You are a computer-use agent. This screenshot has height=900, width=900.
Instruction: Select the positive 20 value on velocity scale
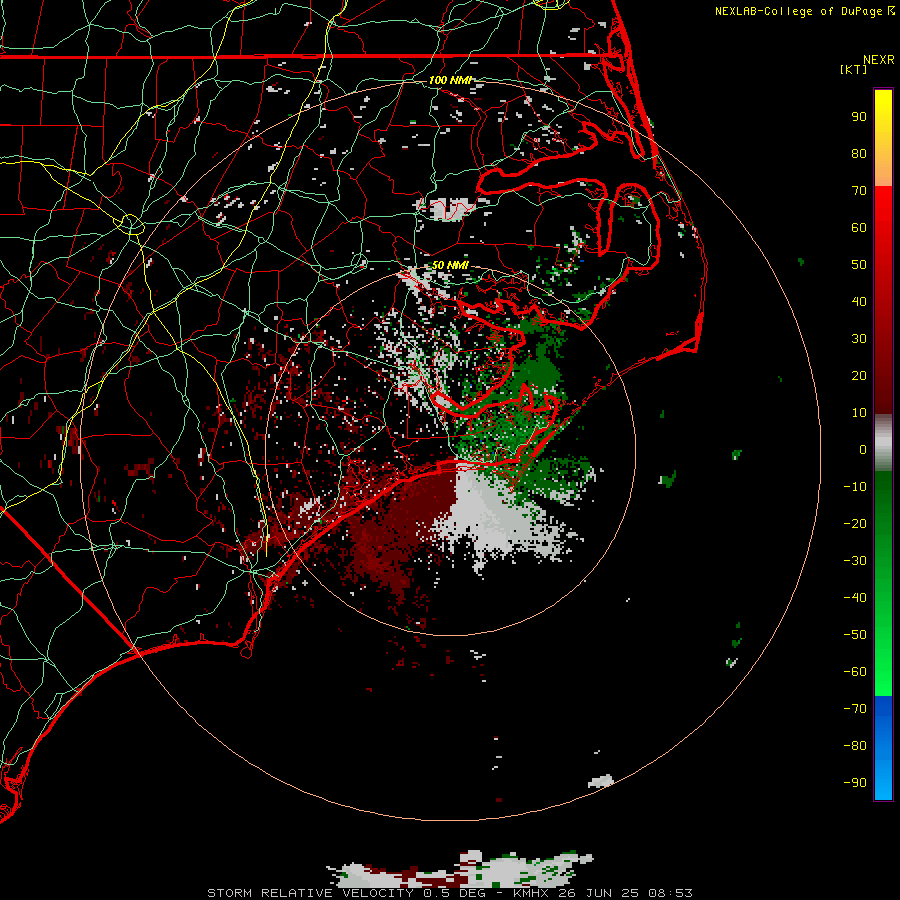tap(859, 375)
